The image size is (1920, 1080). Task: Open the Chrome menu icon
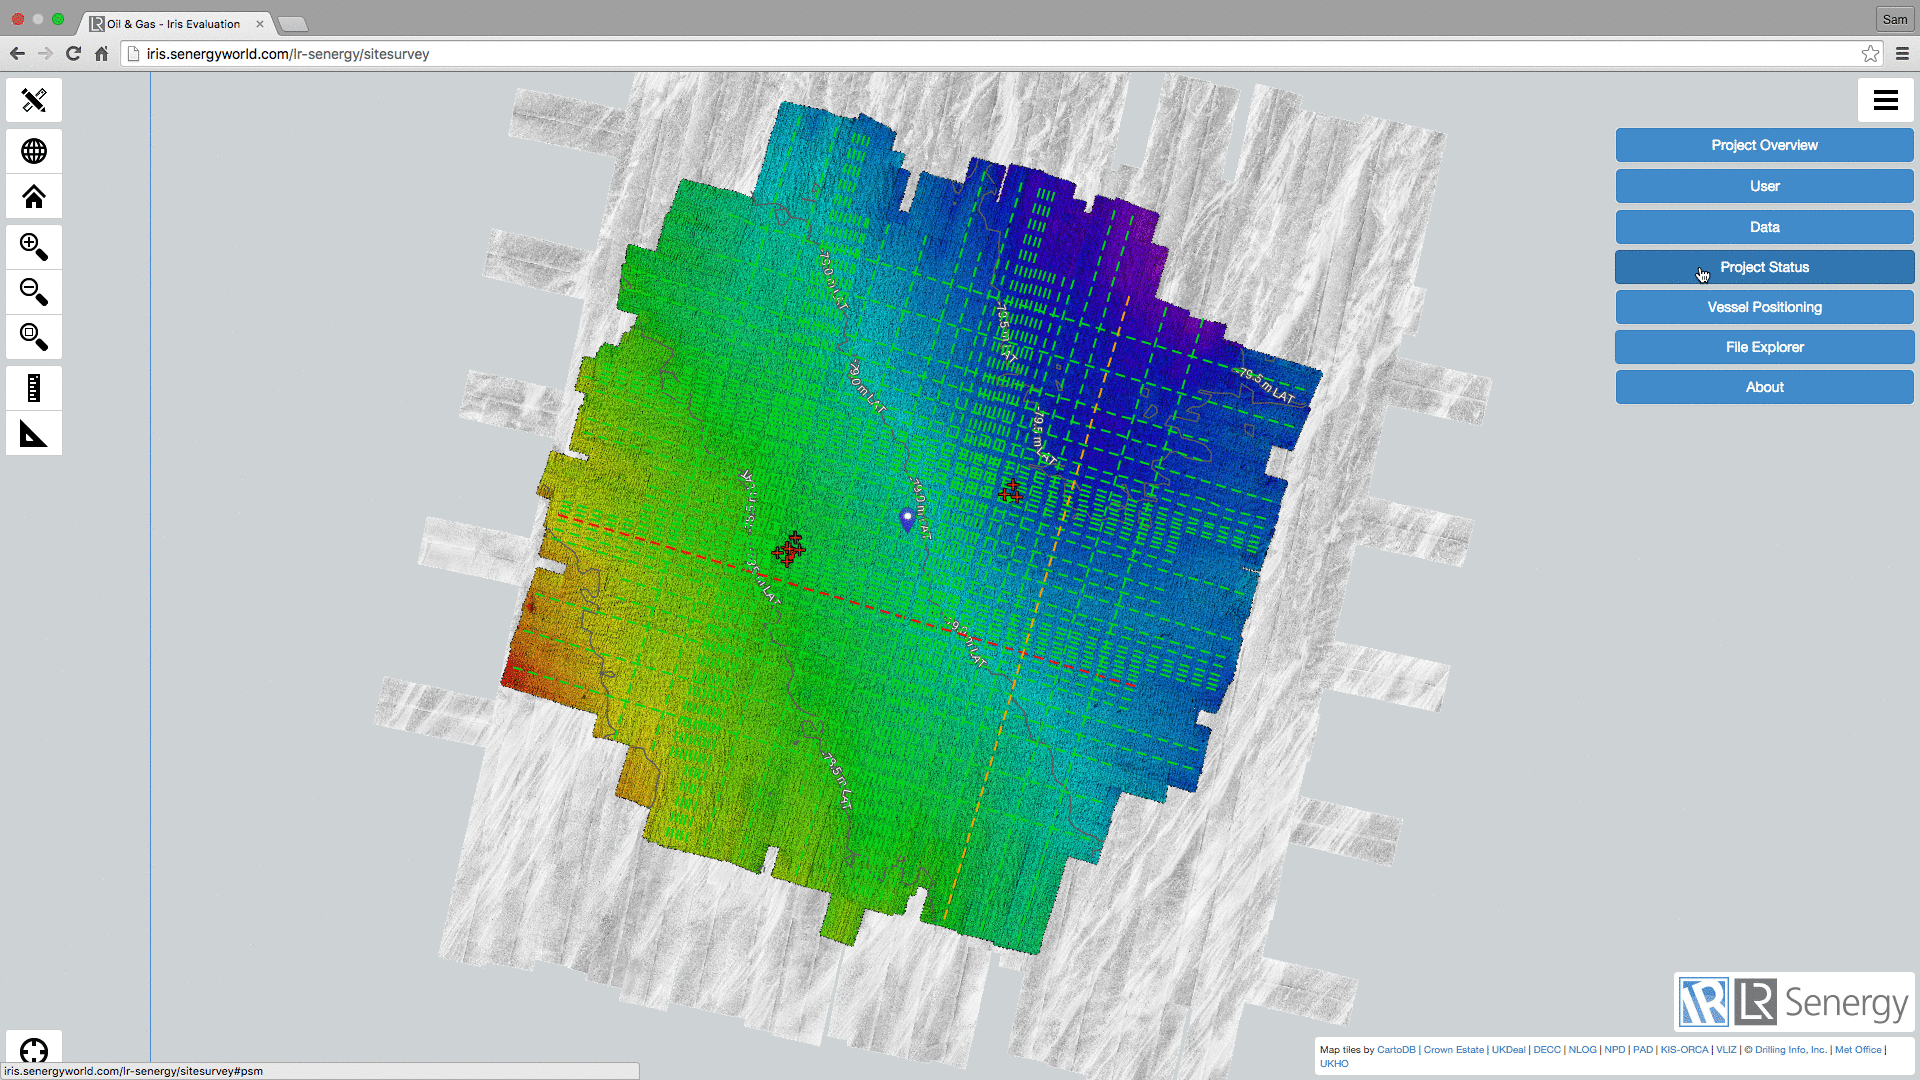pyautogui.click(x=1902, y=54)
